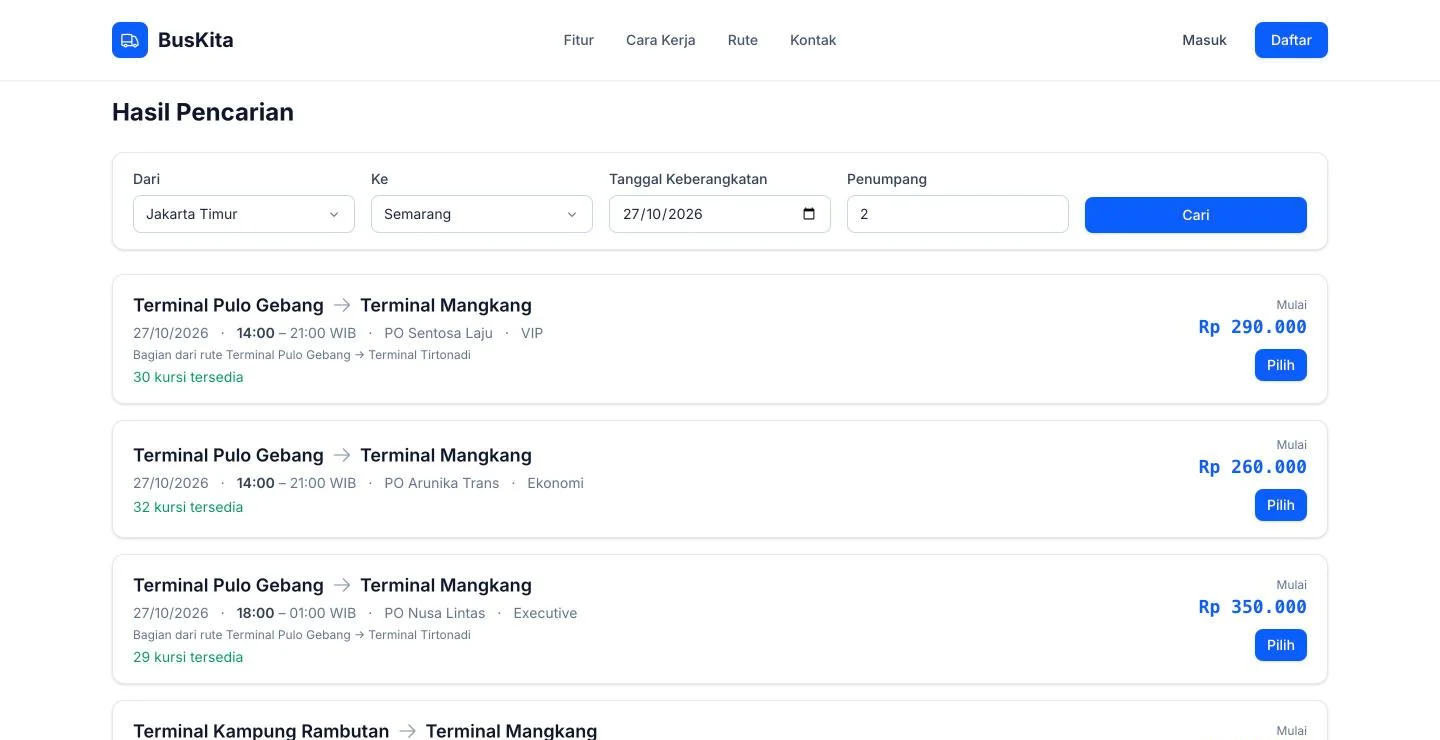Choose Pilih for PO Nusa Lintas trip
This screenshot has height=740, width=1440.
tap(1281, 645)
